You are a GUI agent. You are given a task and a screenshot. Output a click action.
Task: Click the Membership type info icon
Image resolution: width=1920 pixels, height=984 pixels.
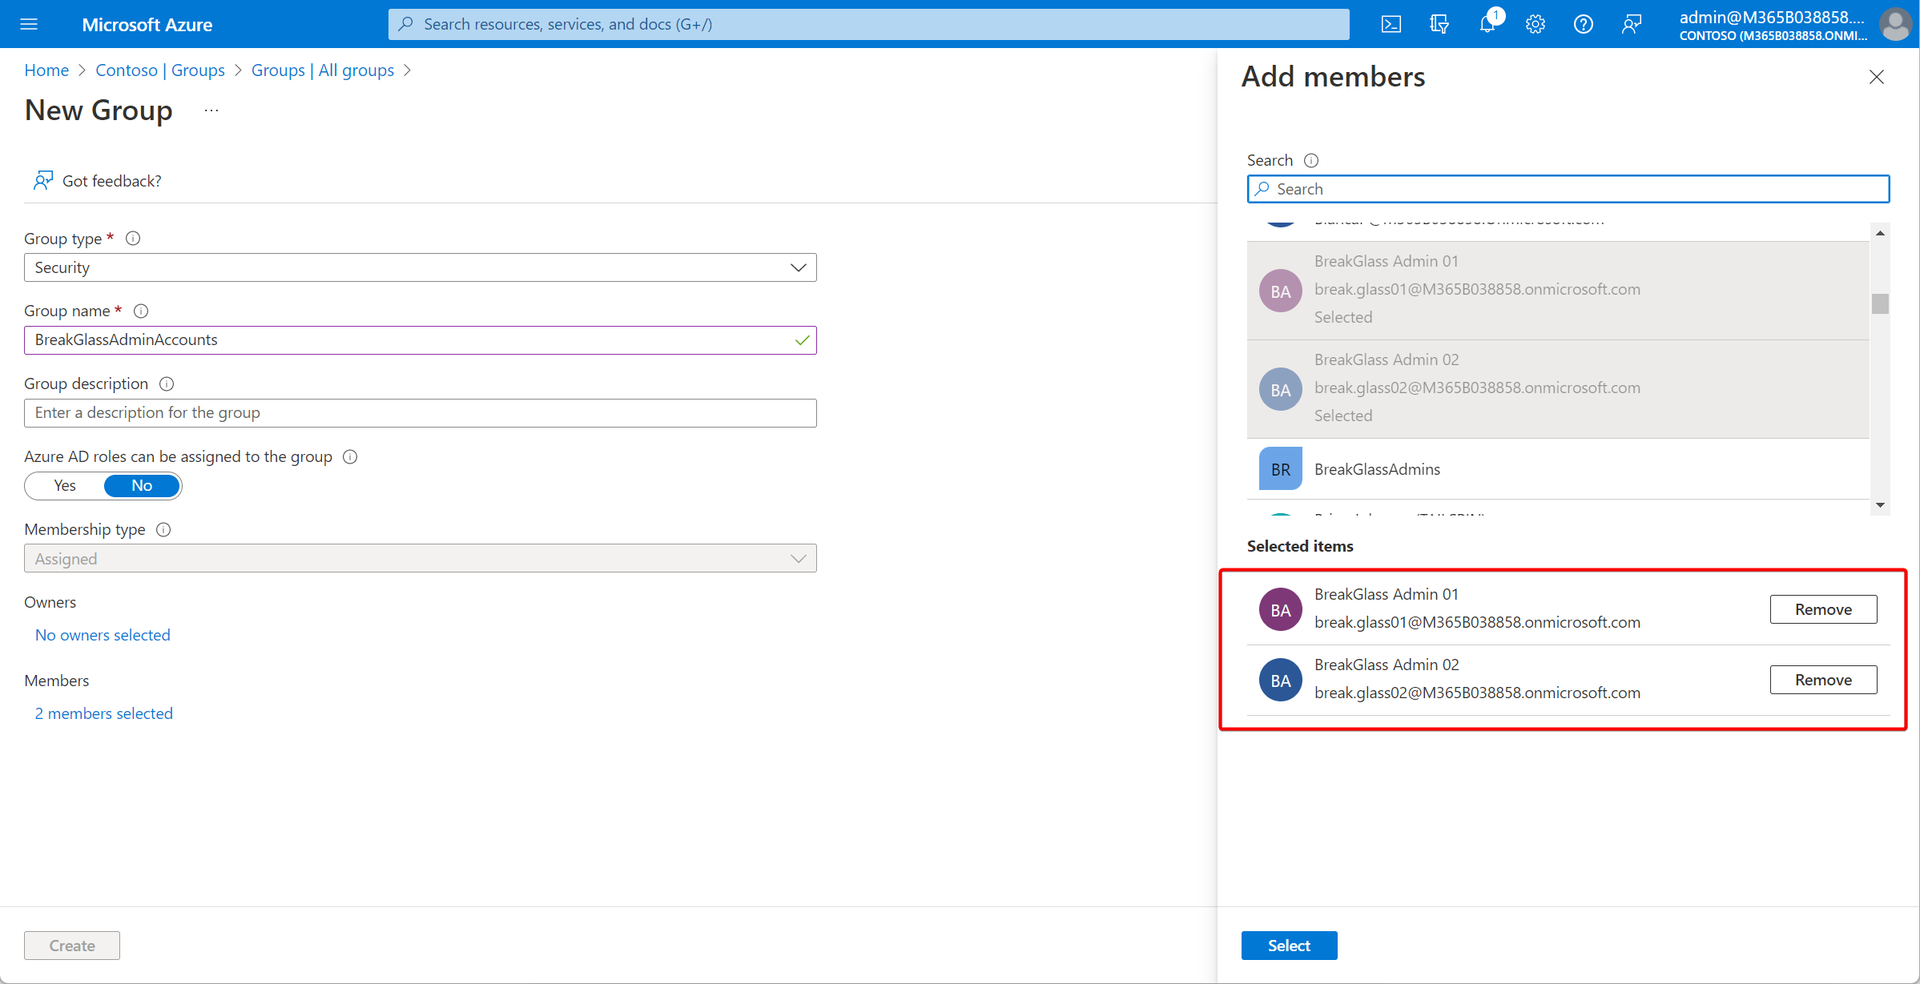164,529
